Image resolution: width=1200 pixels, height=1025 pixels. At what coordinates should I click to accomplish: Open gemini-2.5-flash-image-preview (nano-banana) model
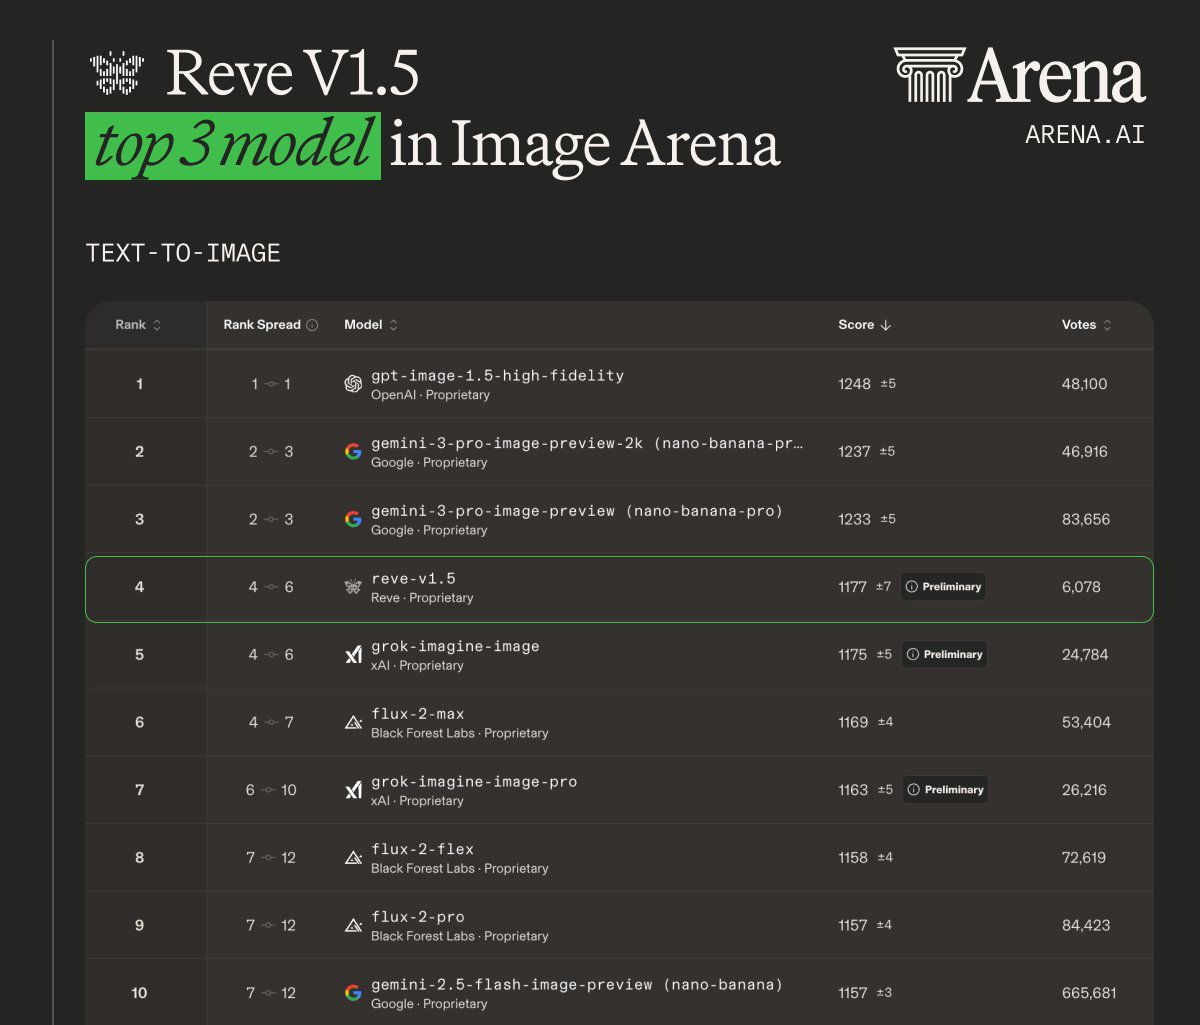[x=577, y=985]
